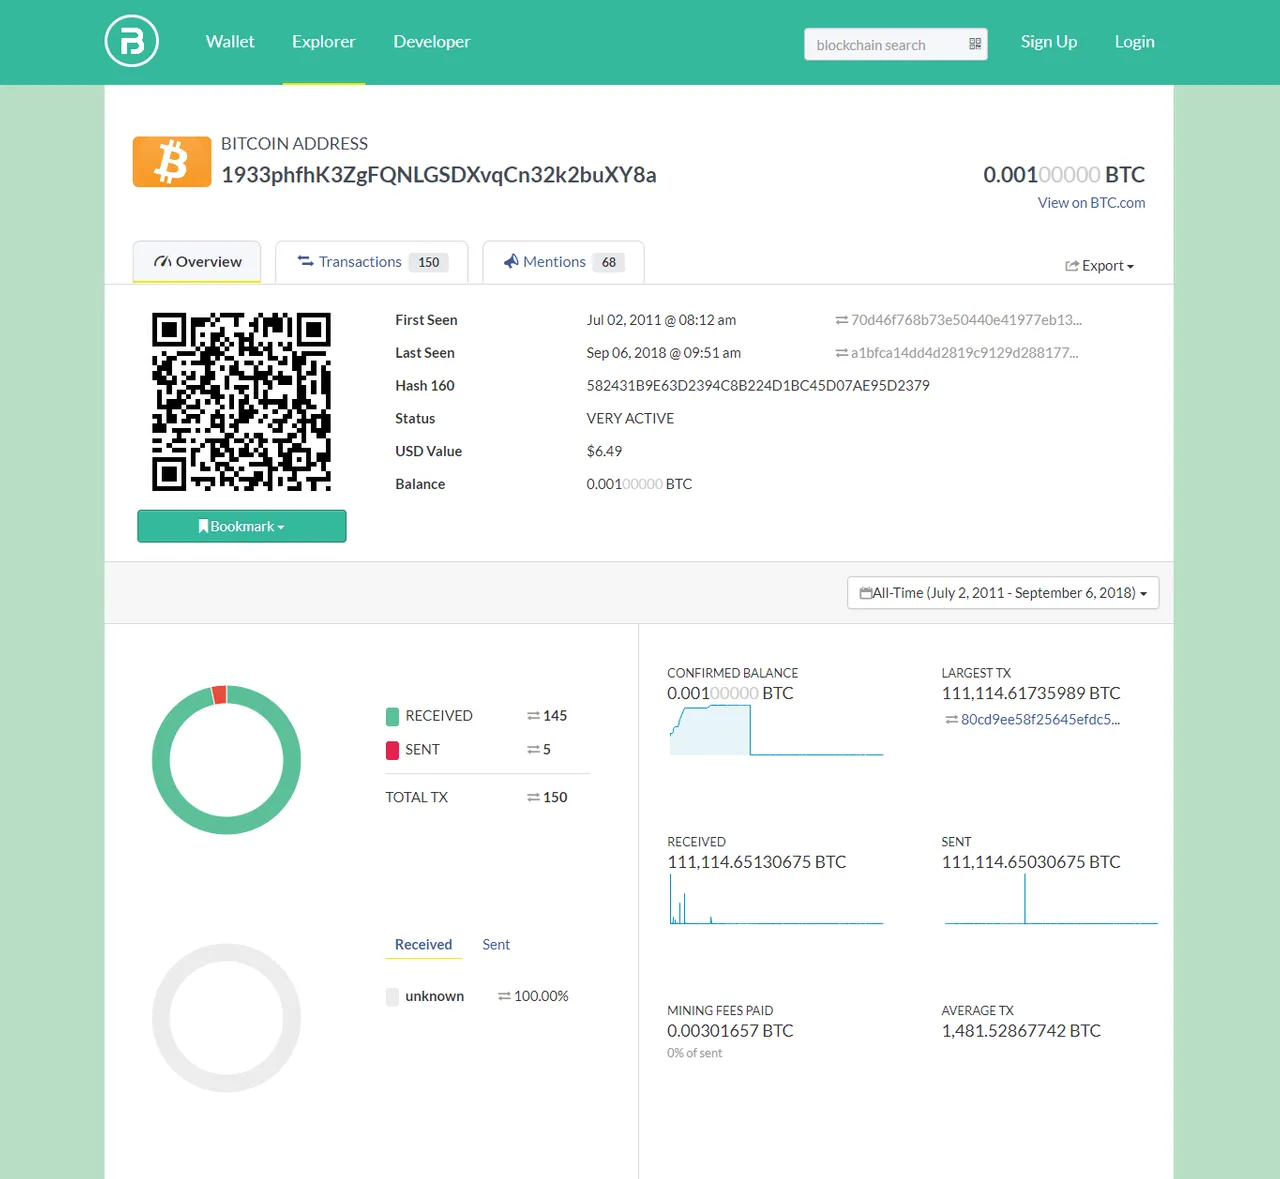The image size is (1280, 1179).
Task: Click the arrows icon next to 5 sent
Action: [534, 750]
